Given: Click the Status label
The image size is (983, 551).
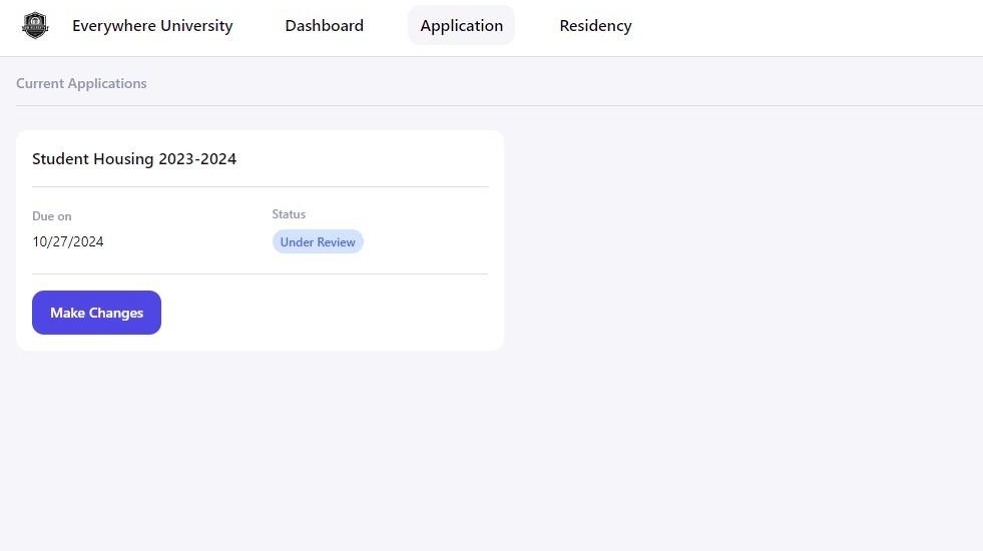Looking at the screenshot, I should [289, 214].
